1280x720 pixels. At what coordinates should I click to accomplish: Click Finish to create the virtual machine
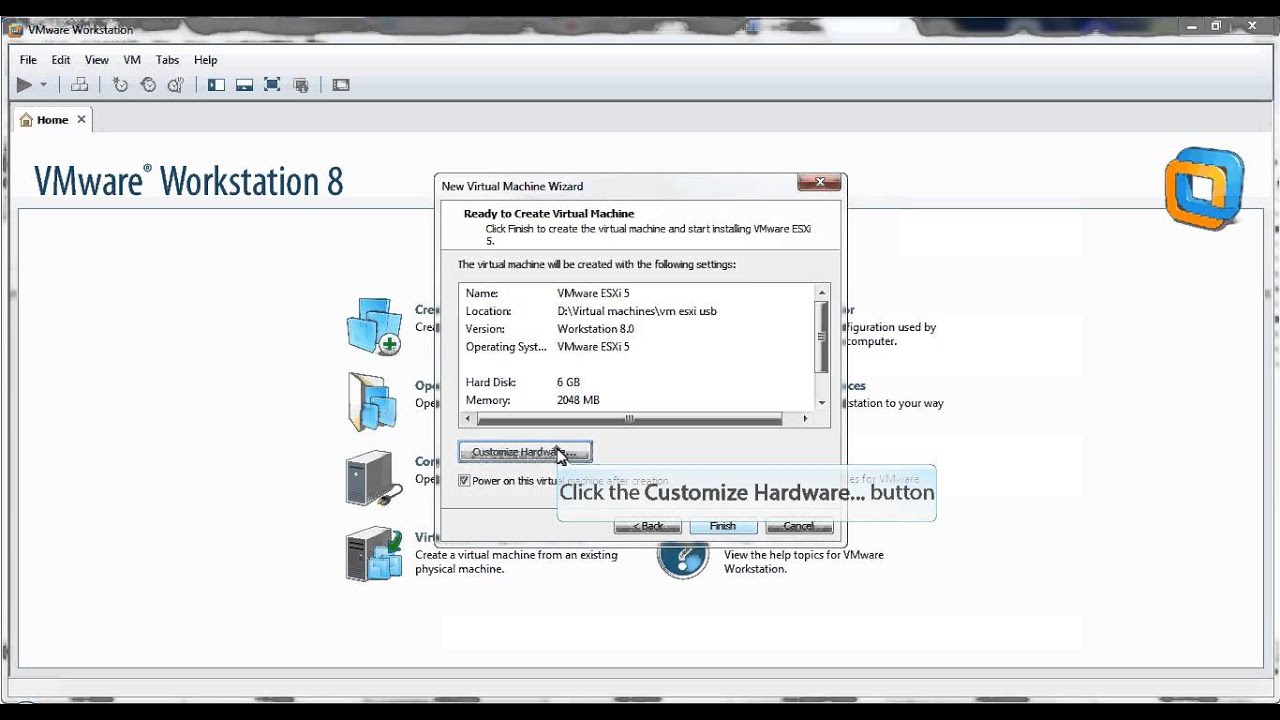(723, 526)
